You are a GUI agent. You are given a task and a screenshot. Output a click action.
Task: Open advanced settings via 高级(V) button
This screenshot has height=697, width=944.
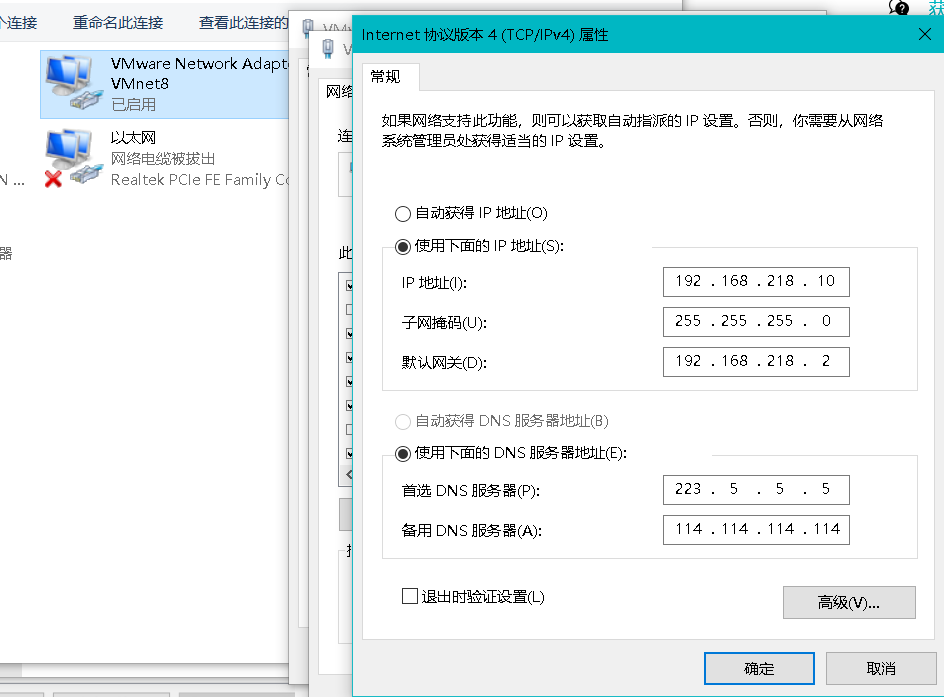848,602
